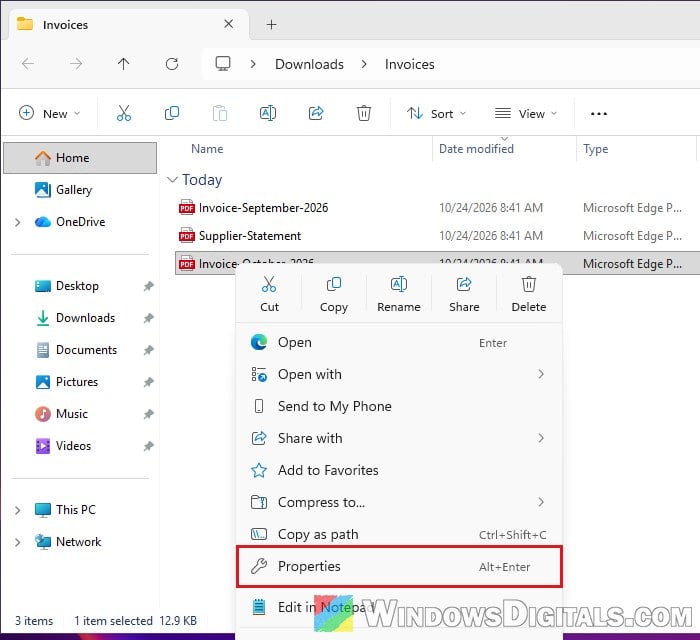Expand the Share with submenu
This screenshot has width=700, height=640.
point(399,438)
